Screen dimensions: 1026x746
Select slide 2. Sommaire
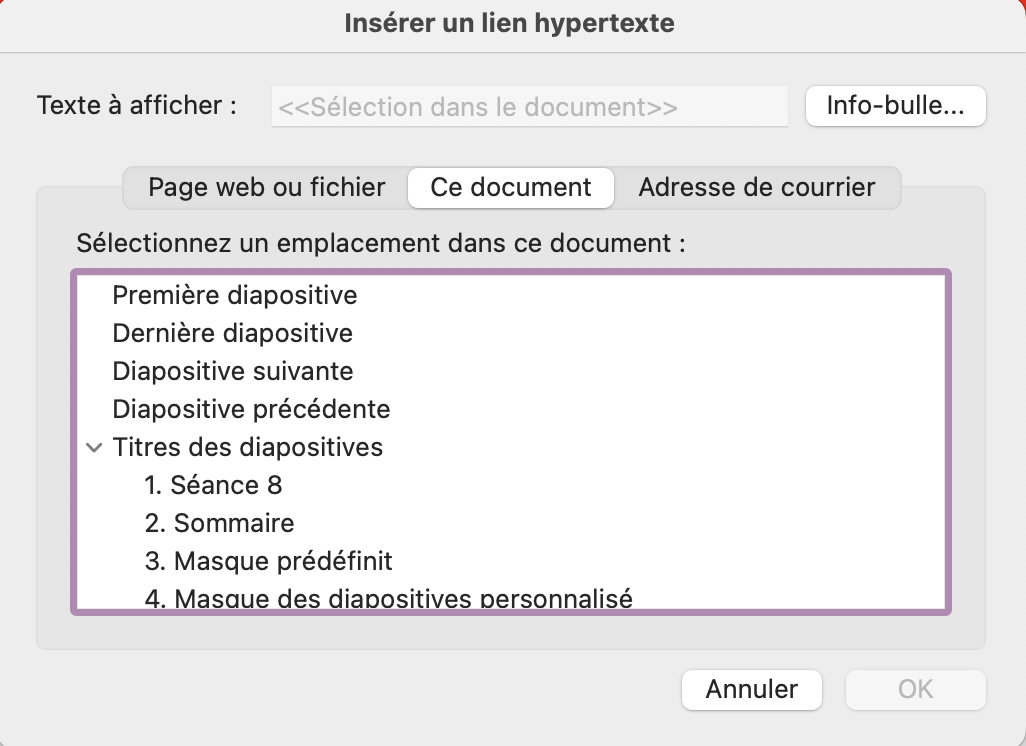tap(511, 524)
